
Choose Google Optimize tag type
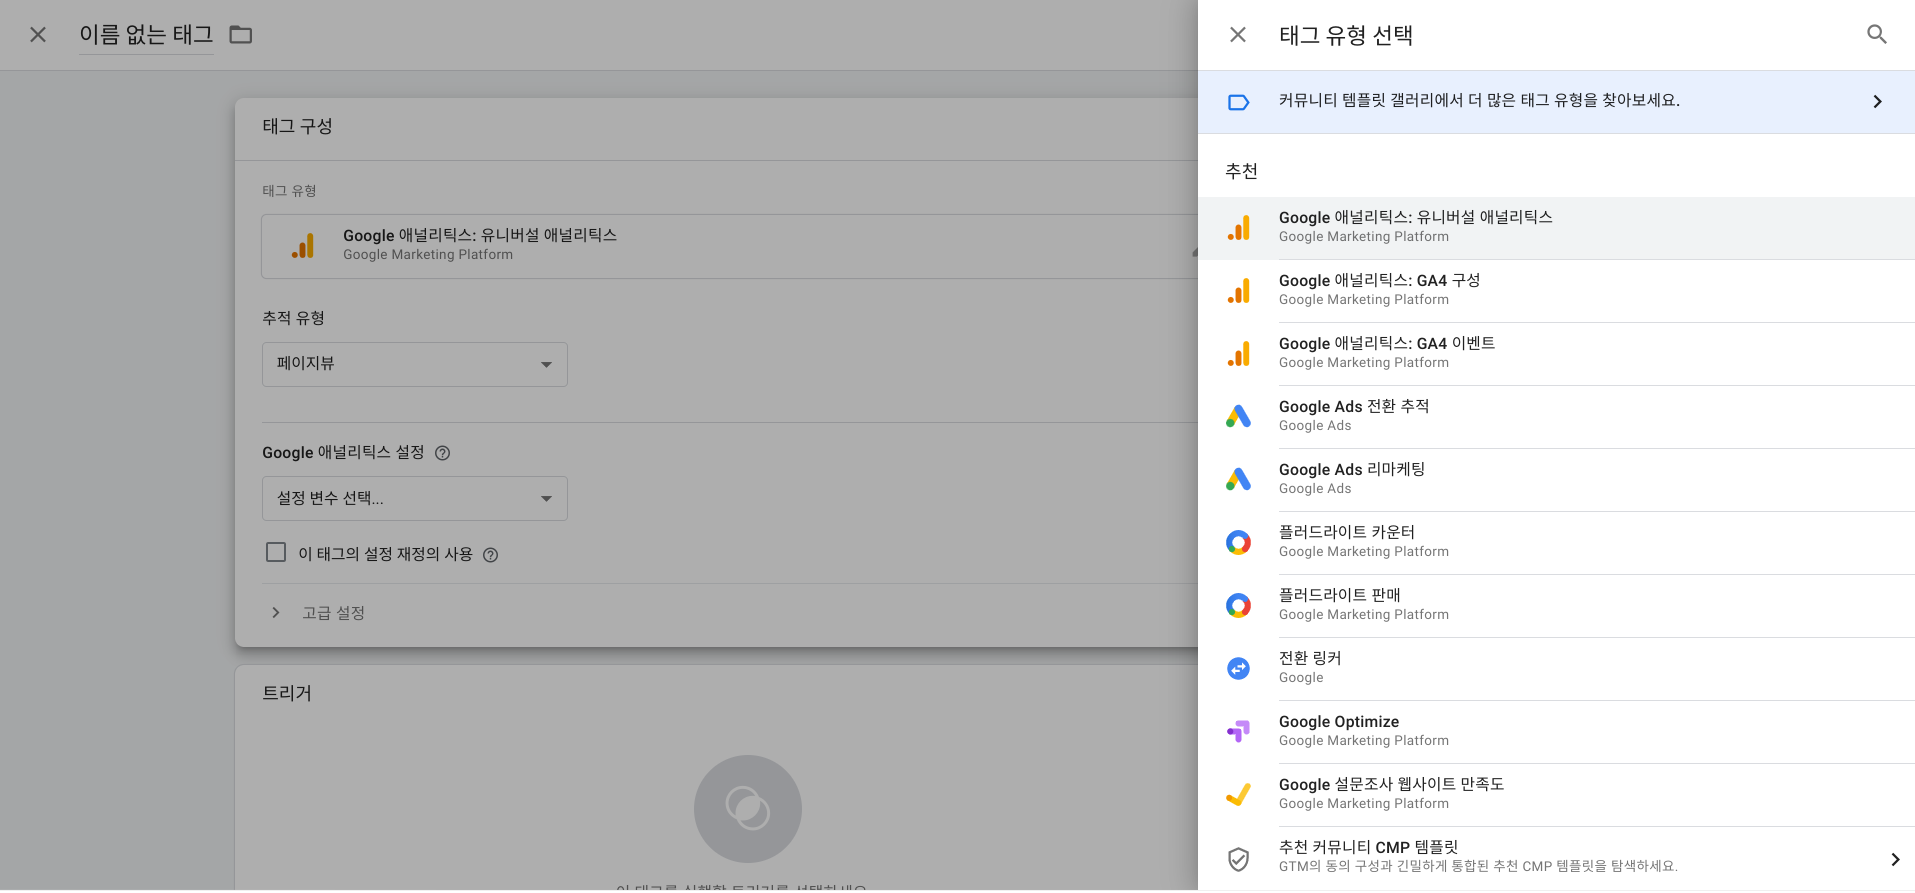1556,732
